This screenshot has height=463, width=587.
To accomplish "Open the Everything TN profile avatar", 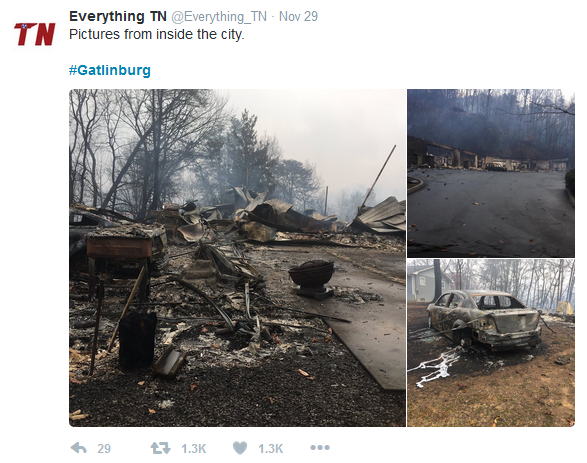I will [x=34, y=34].
